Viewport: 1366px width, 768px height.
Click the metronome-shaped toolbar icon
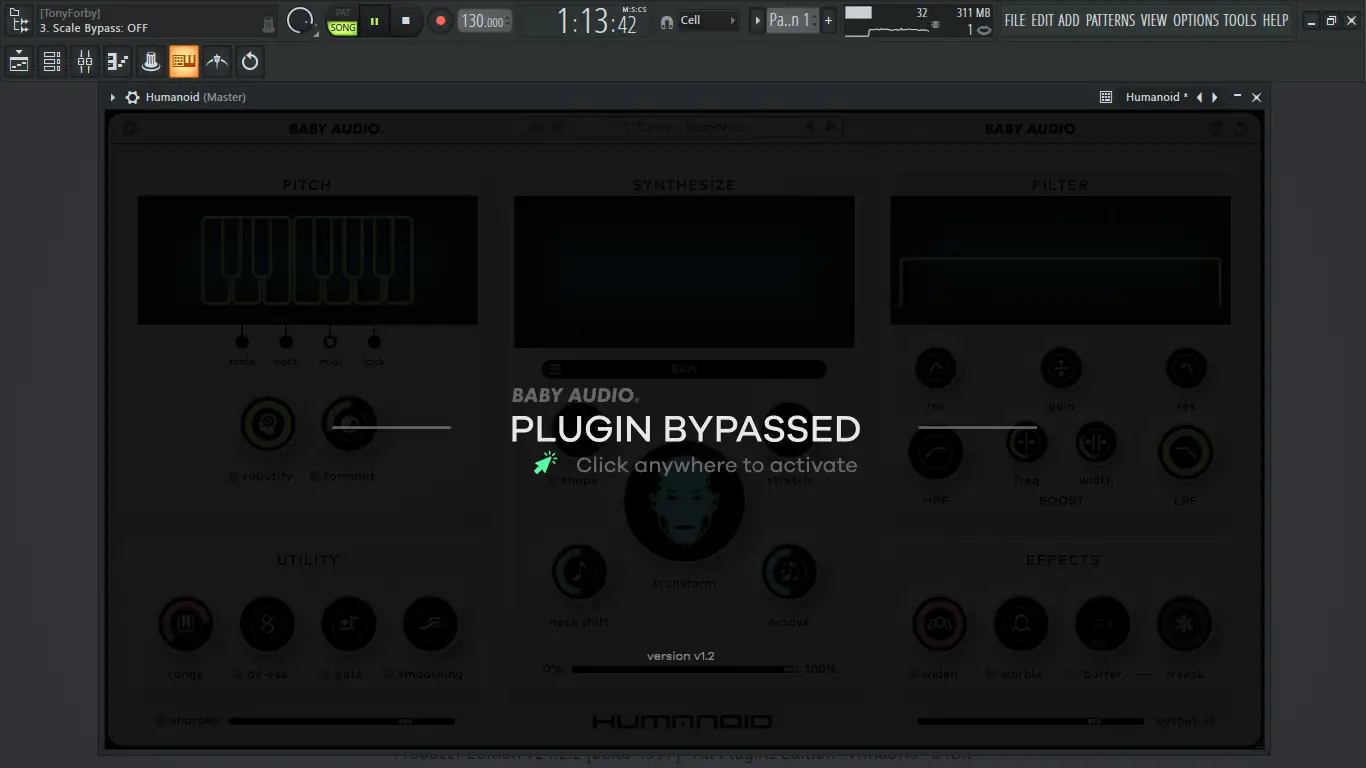pos(217,62)
